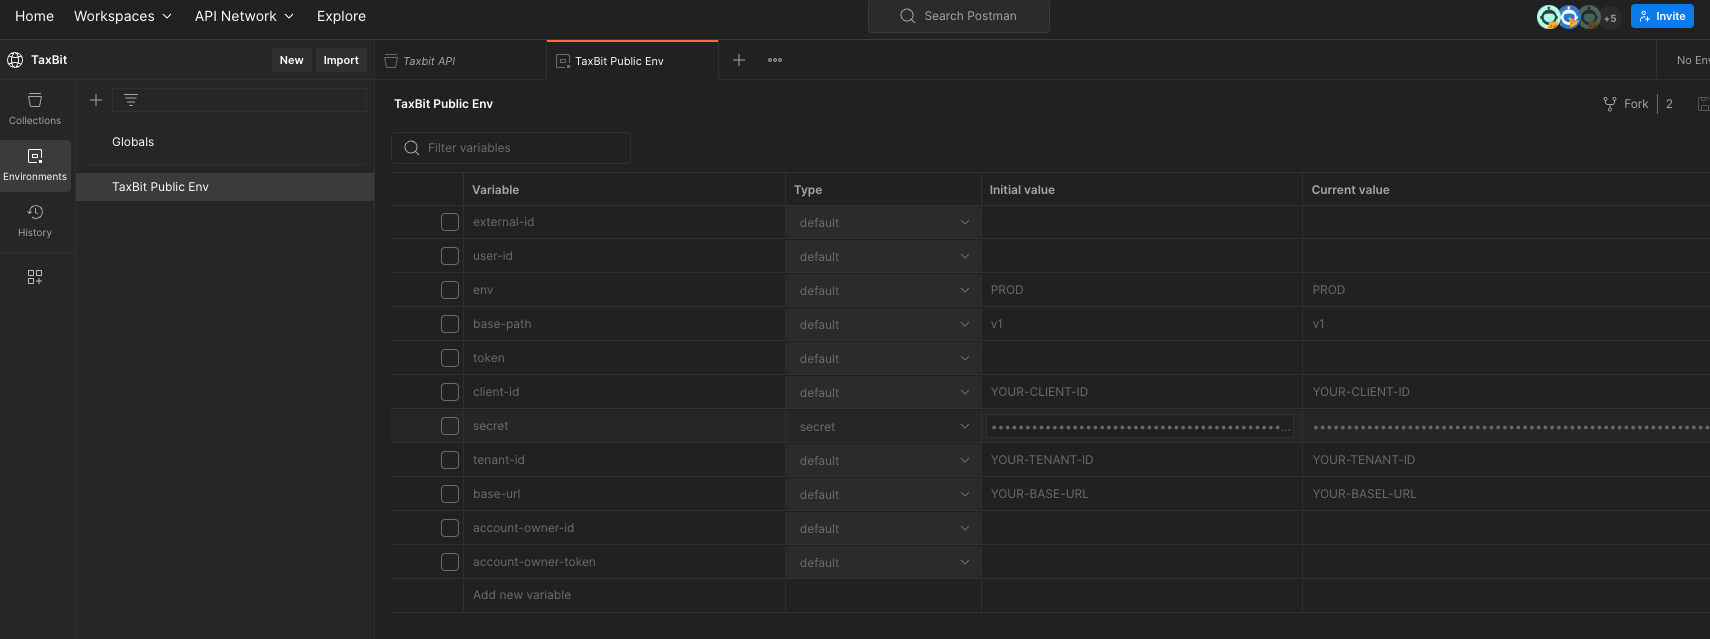Click the third dark-green collaborator avatar

[x=1589, y=17]
